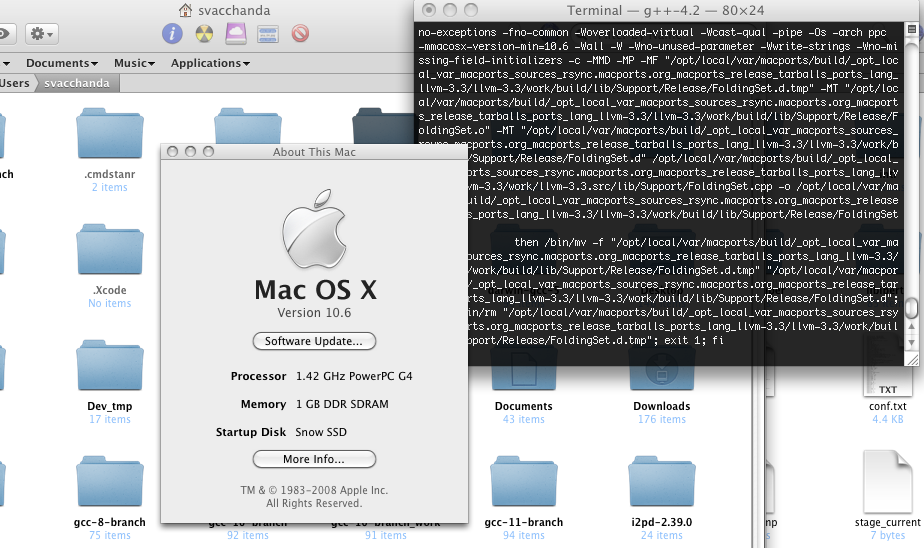This screenshot has width=924, height=548.
Task: Click '4.4 KB' under conf.txt
Action: 887,420
